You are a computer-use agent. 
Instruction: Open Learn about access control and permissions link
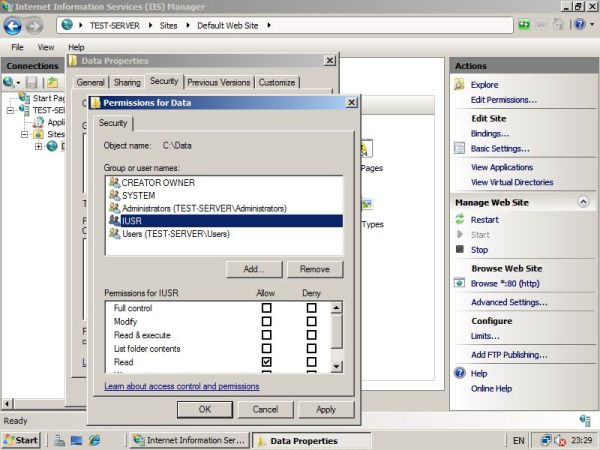[182, 386]
